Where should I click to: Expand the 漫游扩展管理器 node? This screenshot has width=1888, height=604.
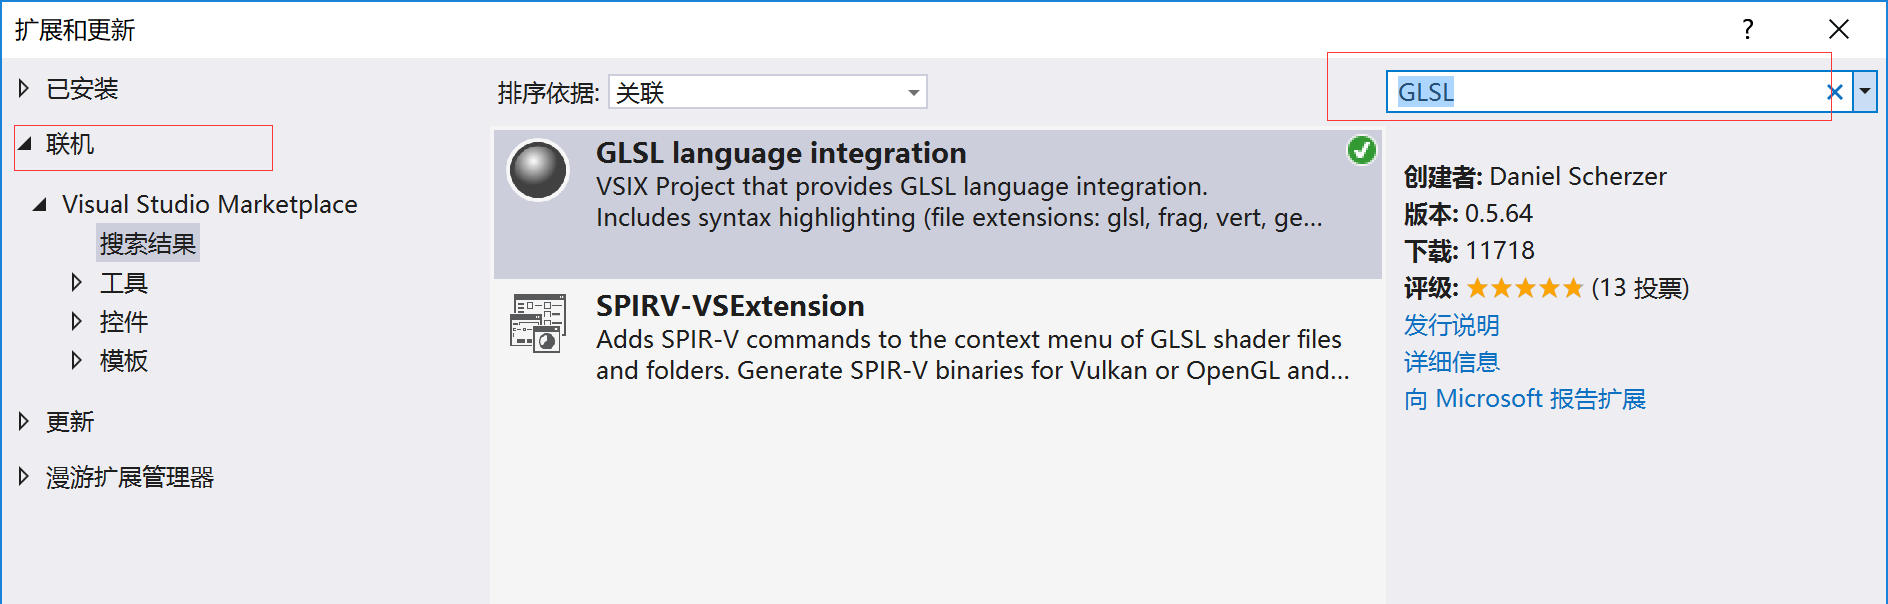pyautogui.click(x=24, y=477)
